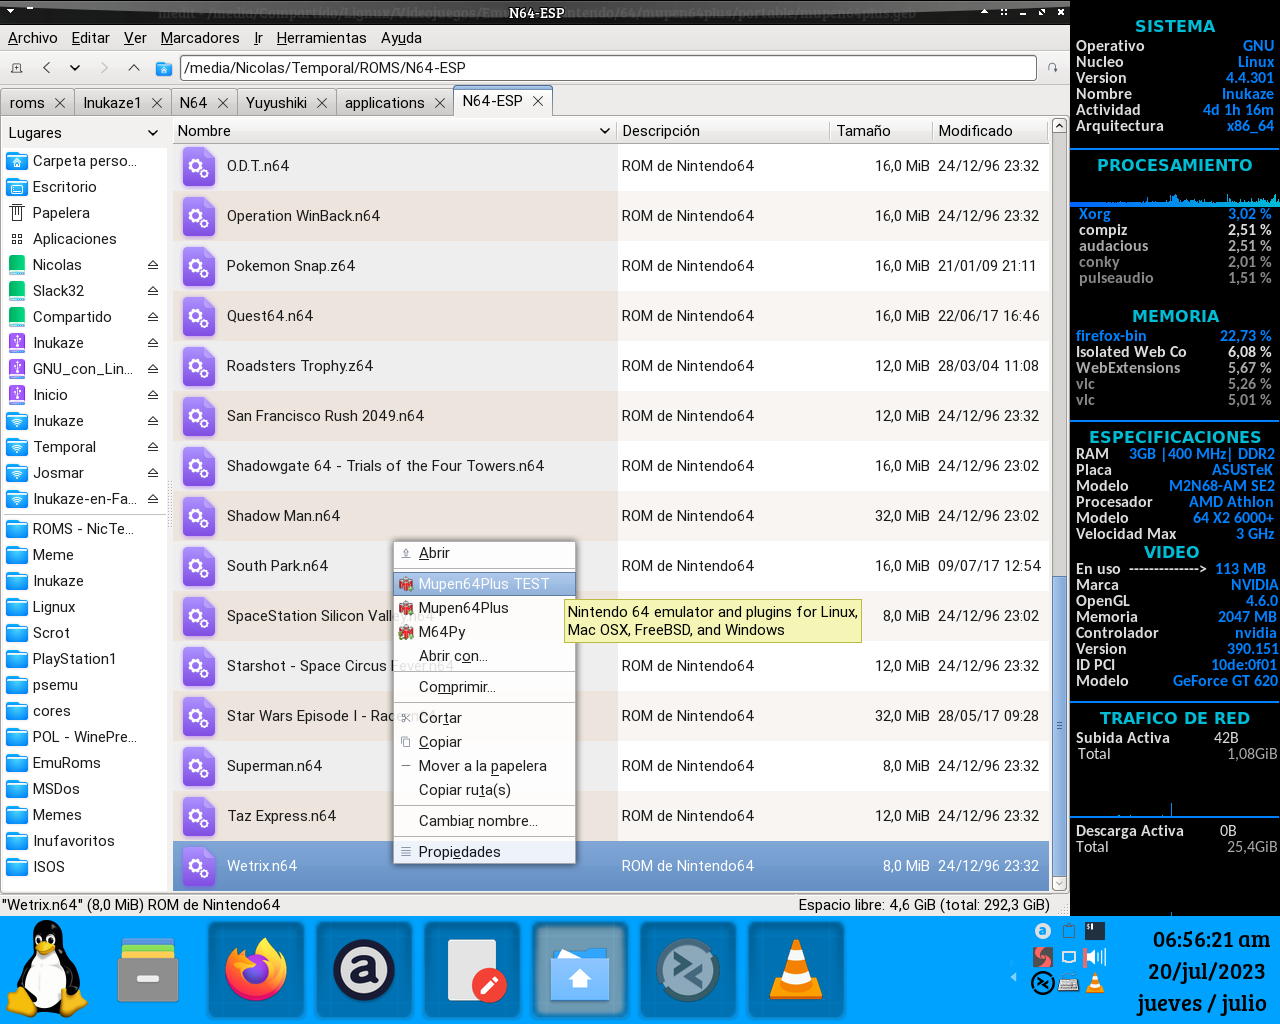Expand the Lugares side pane dropdown
1280x1024 pixels.
tap(153, 133)
